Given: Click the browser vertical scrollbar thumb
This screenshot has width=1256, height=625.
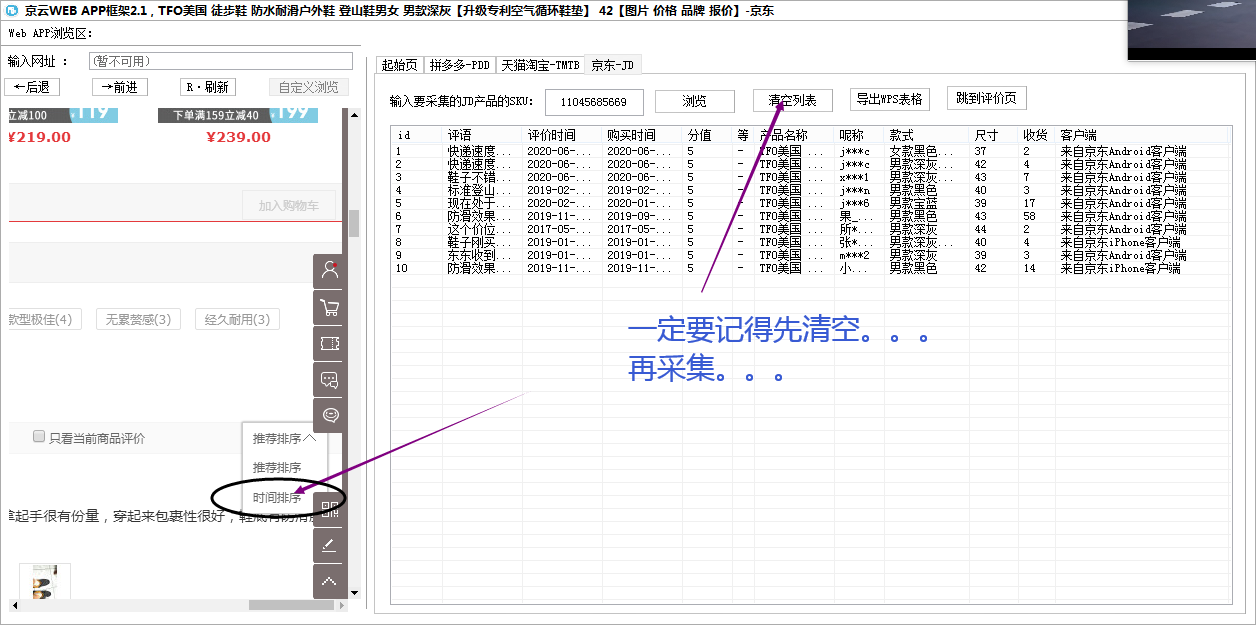Looking at the screenshot, I should (x=353, y=222).
